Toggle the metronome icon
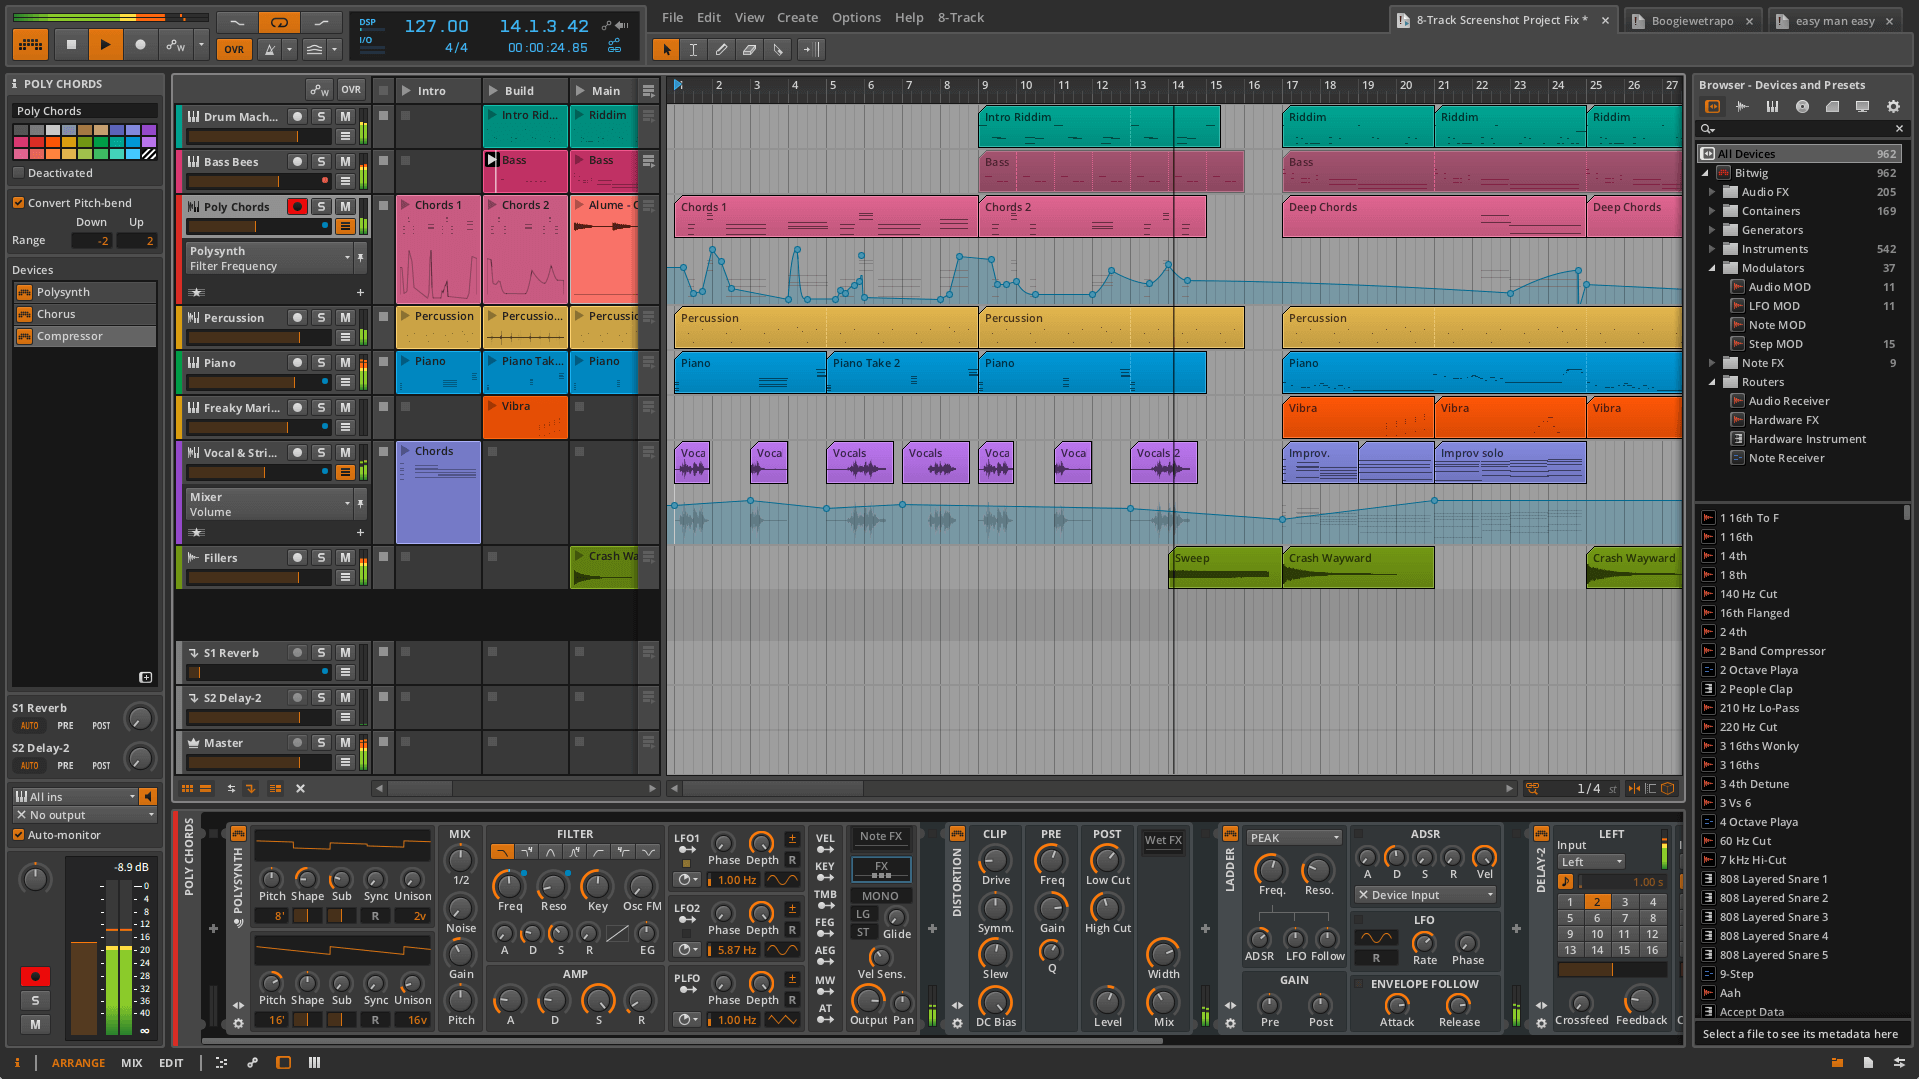Image resolution: width=1919 pixels, height=1079 pixels. point(269,49)
